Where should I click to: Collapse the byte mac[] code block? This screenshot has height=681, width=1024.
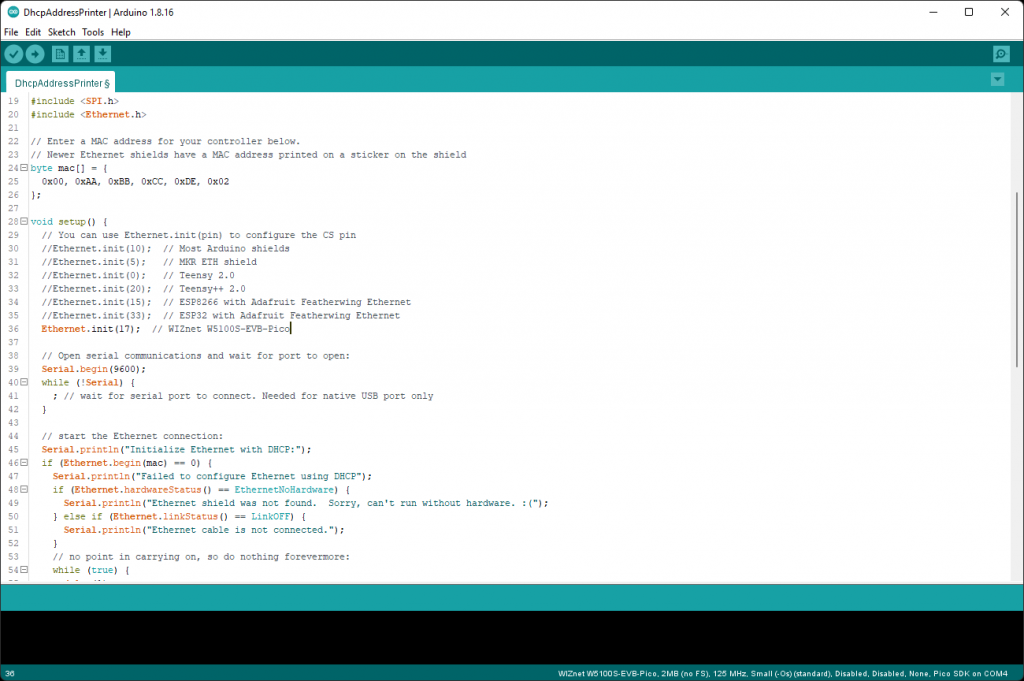coord(24,168)
